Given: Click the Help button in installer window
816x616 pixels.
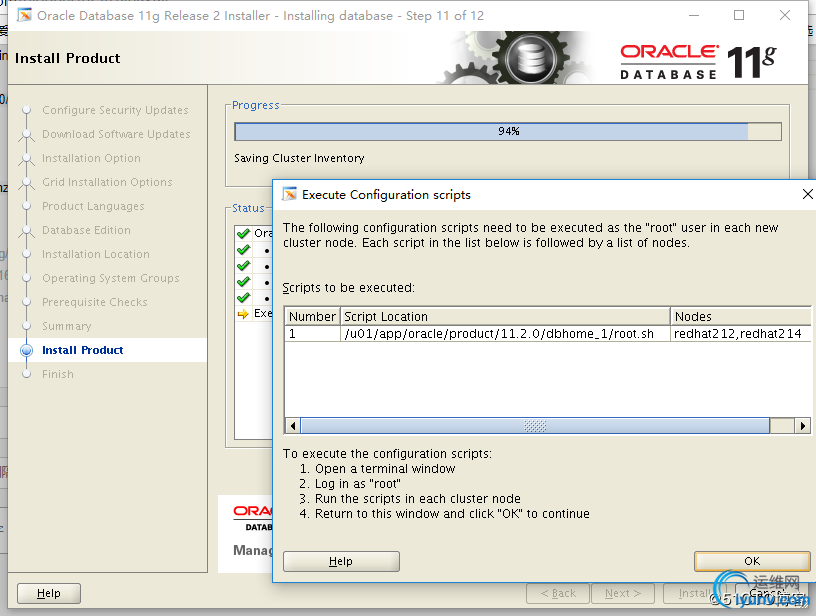Looking at the screenshot, I should tap(49, 593).
